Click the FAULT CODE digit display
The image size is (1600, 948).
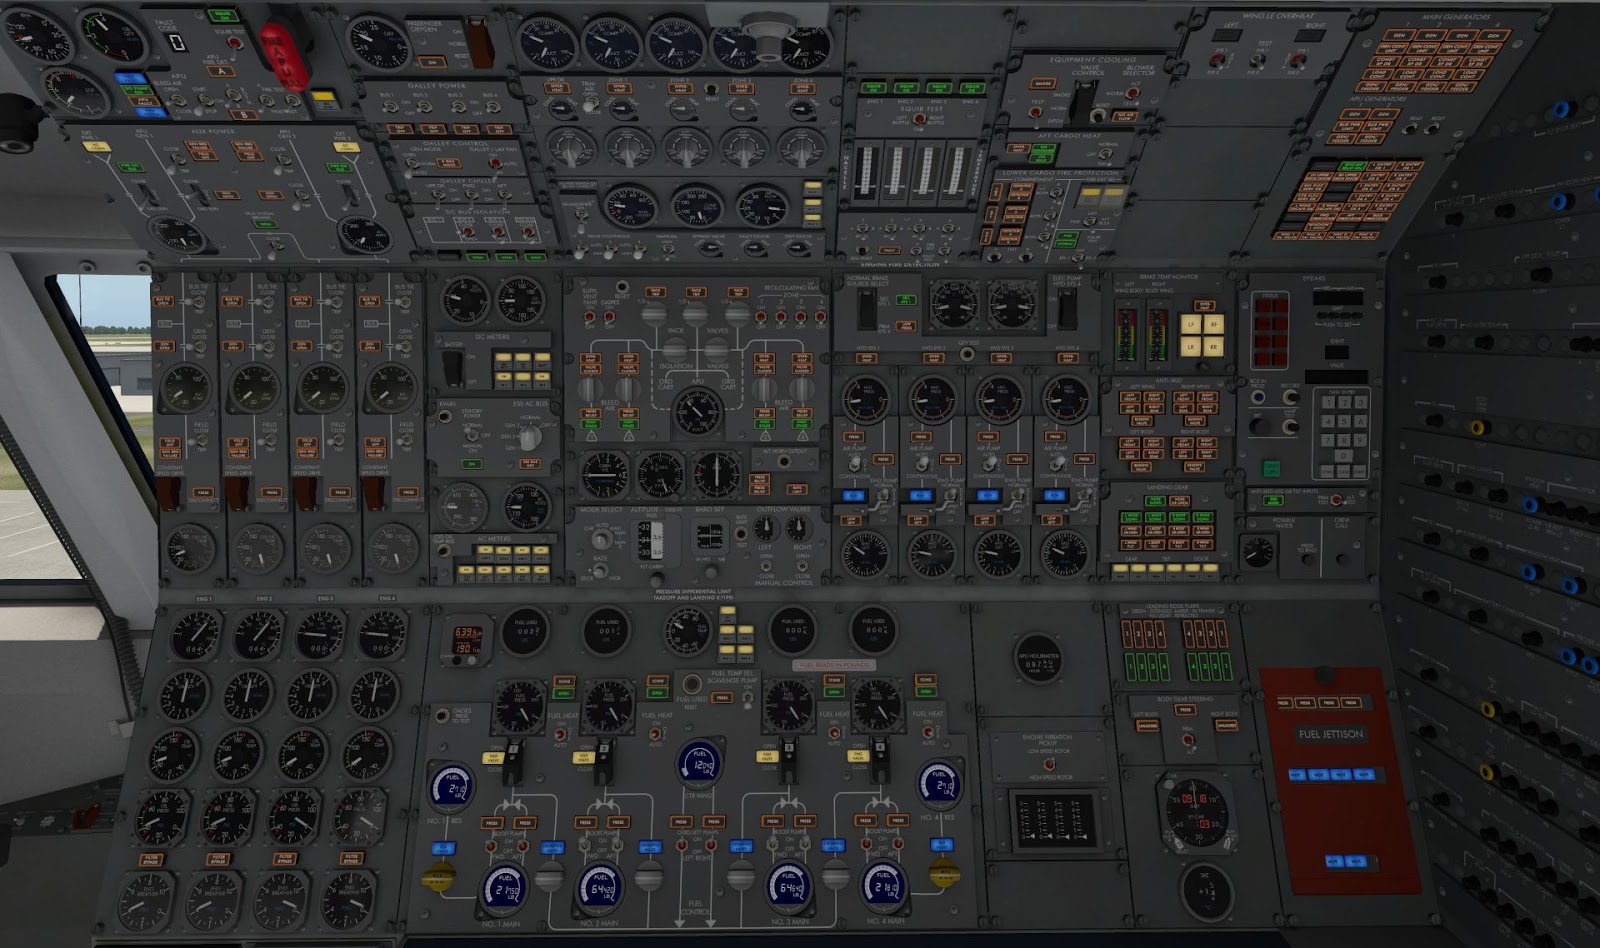[175, 42]
